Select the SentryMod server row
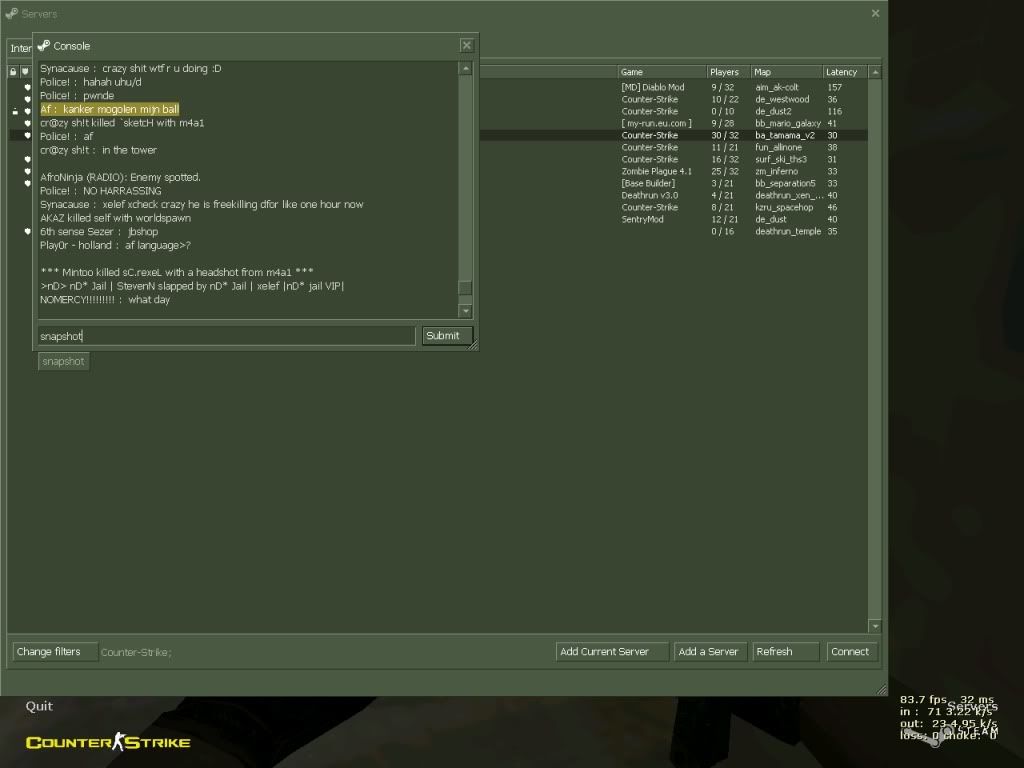The width and height of the screenshot is (1024, 768). (673, 219)
